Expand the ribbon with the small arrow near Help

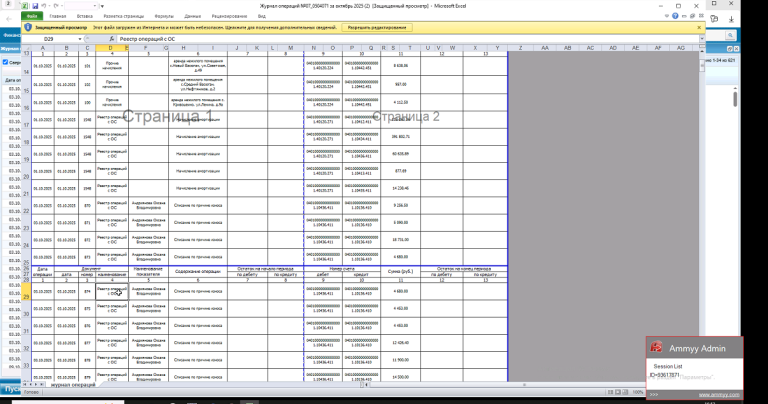click(667, 16)
